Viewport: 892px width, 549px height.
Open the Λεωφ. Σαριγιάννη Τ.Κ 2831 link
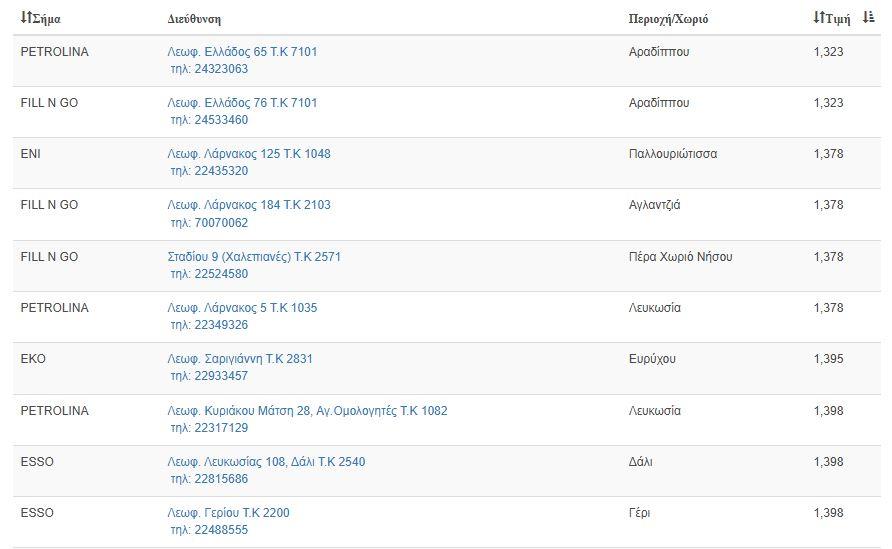(240, 359)
